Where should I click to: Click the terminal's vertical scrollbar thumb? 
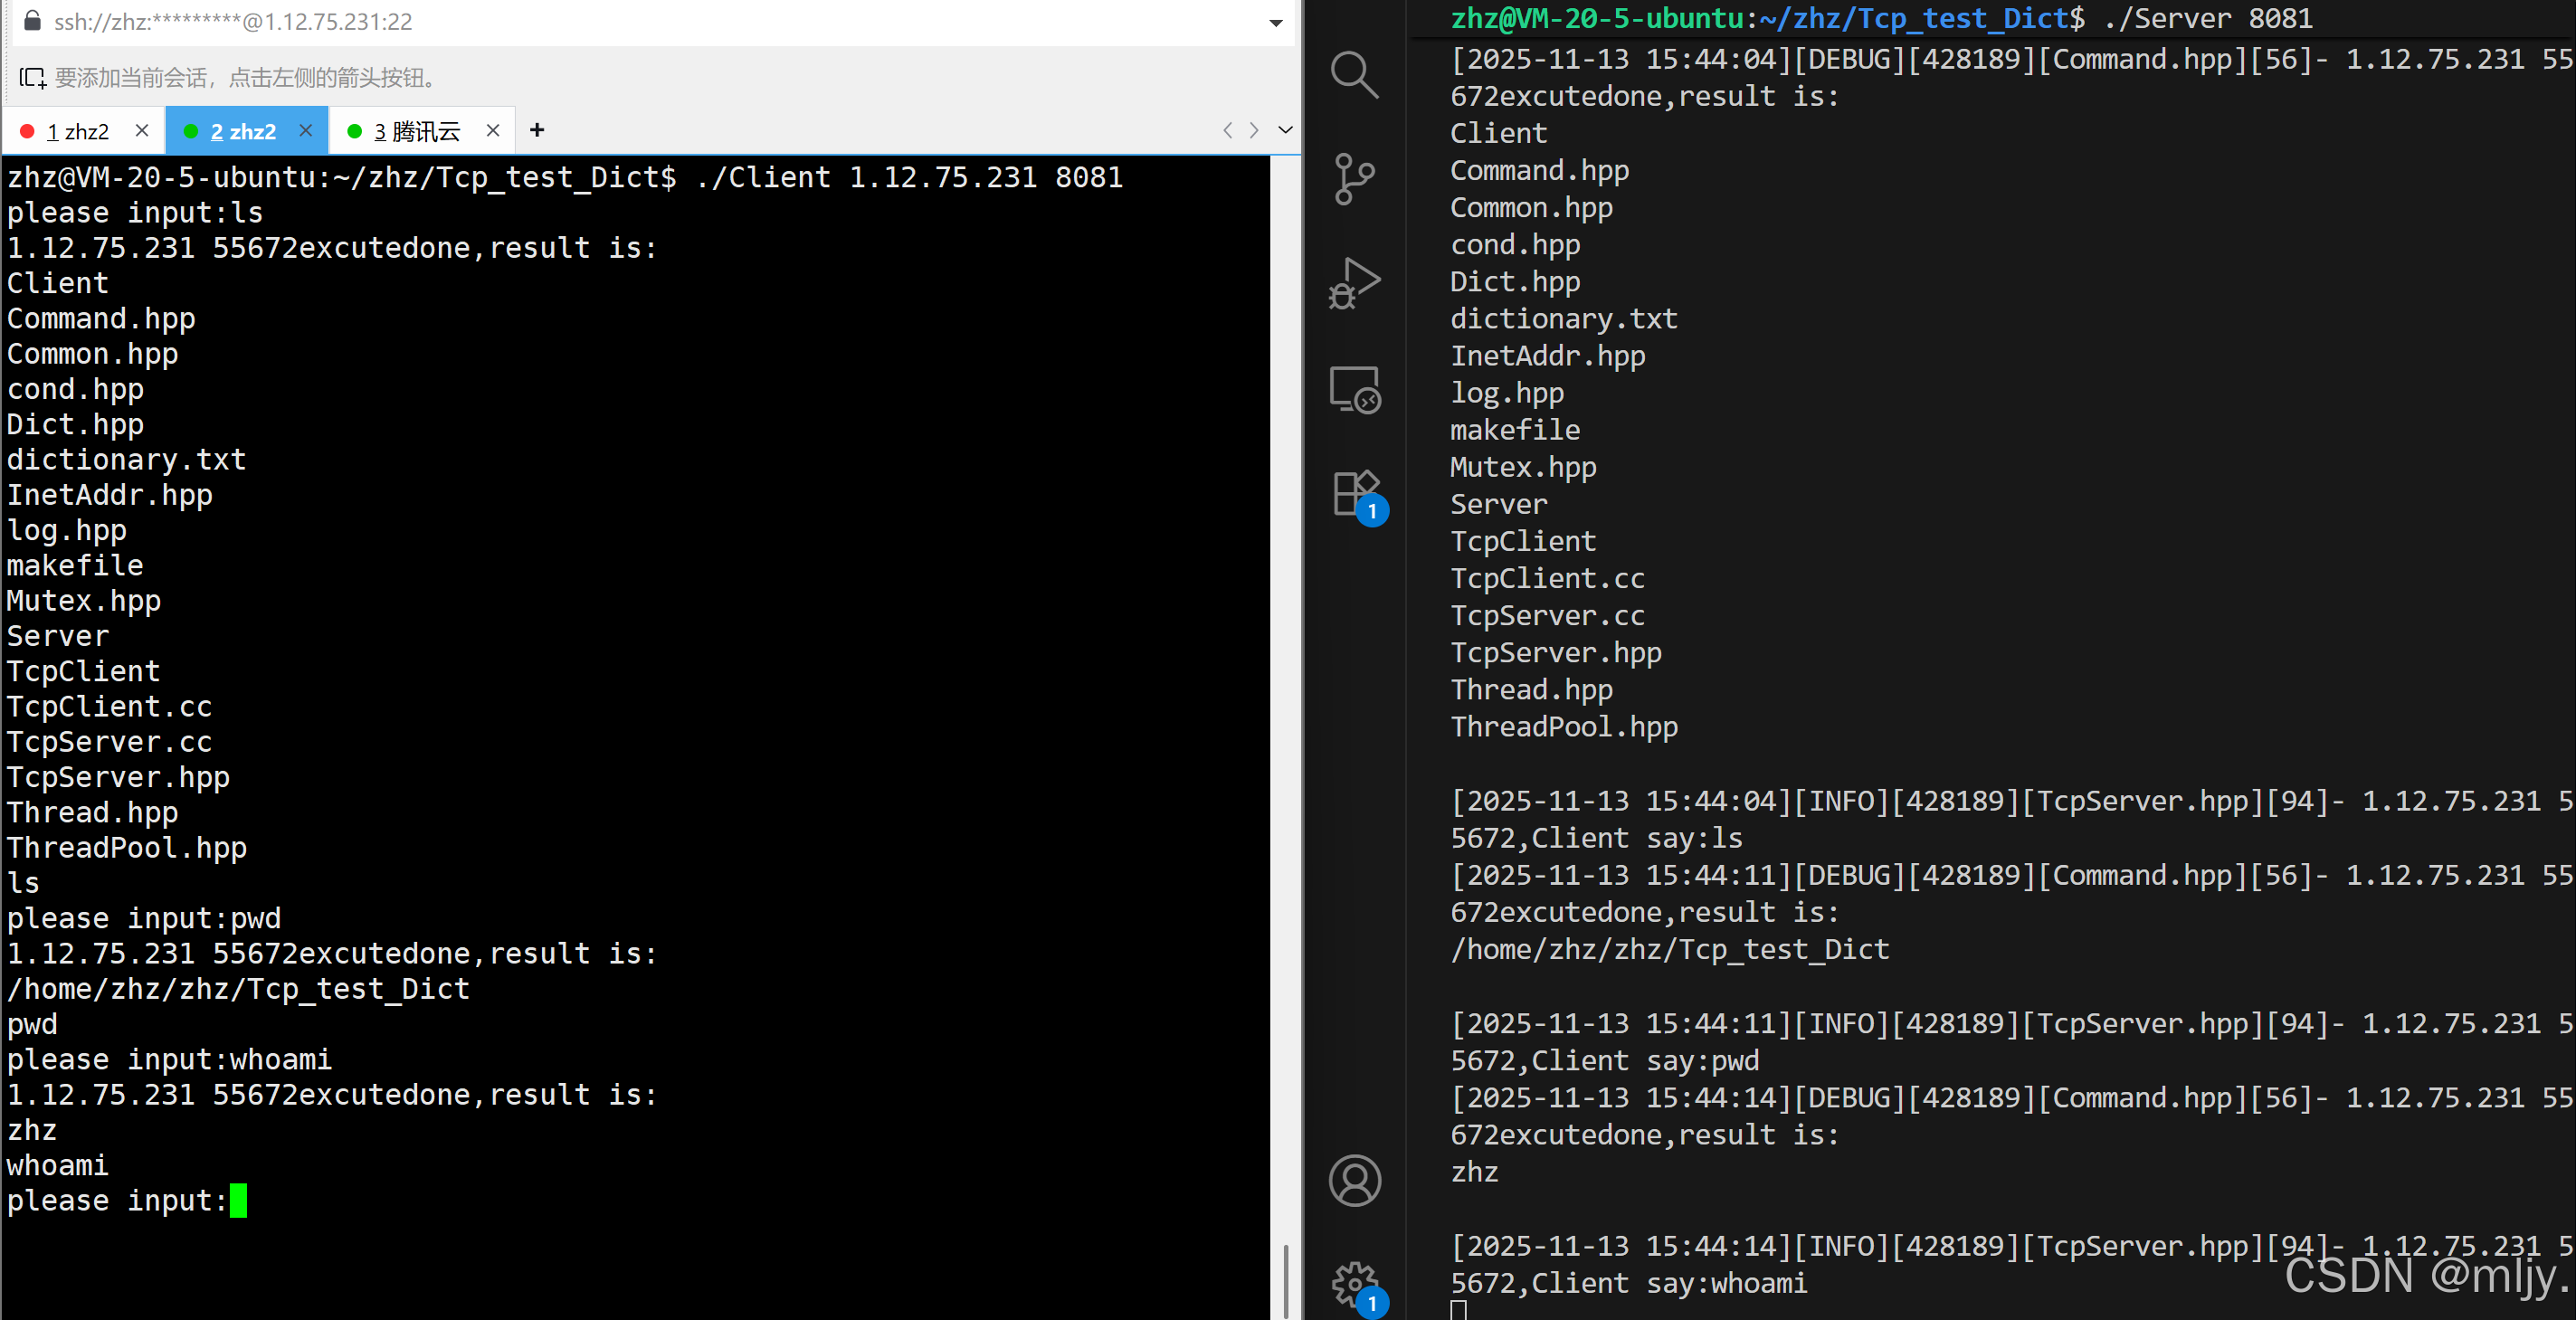(x=1285, y=1280)
